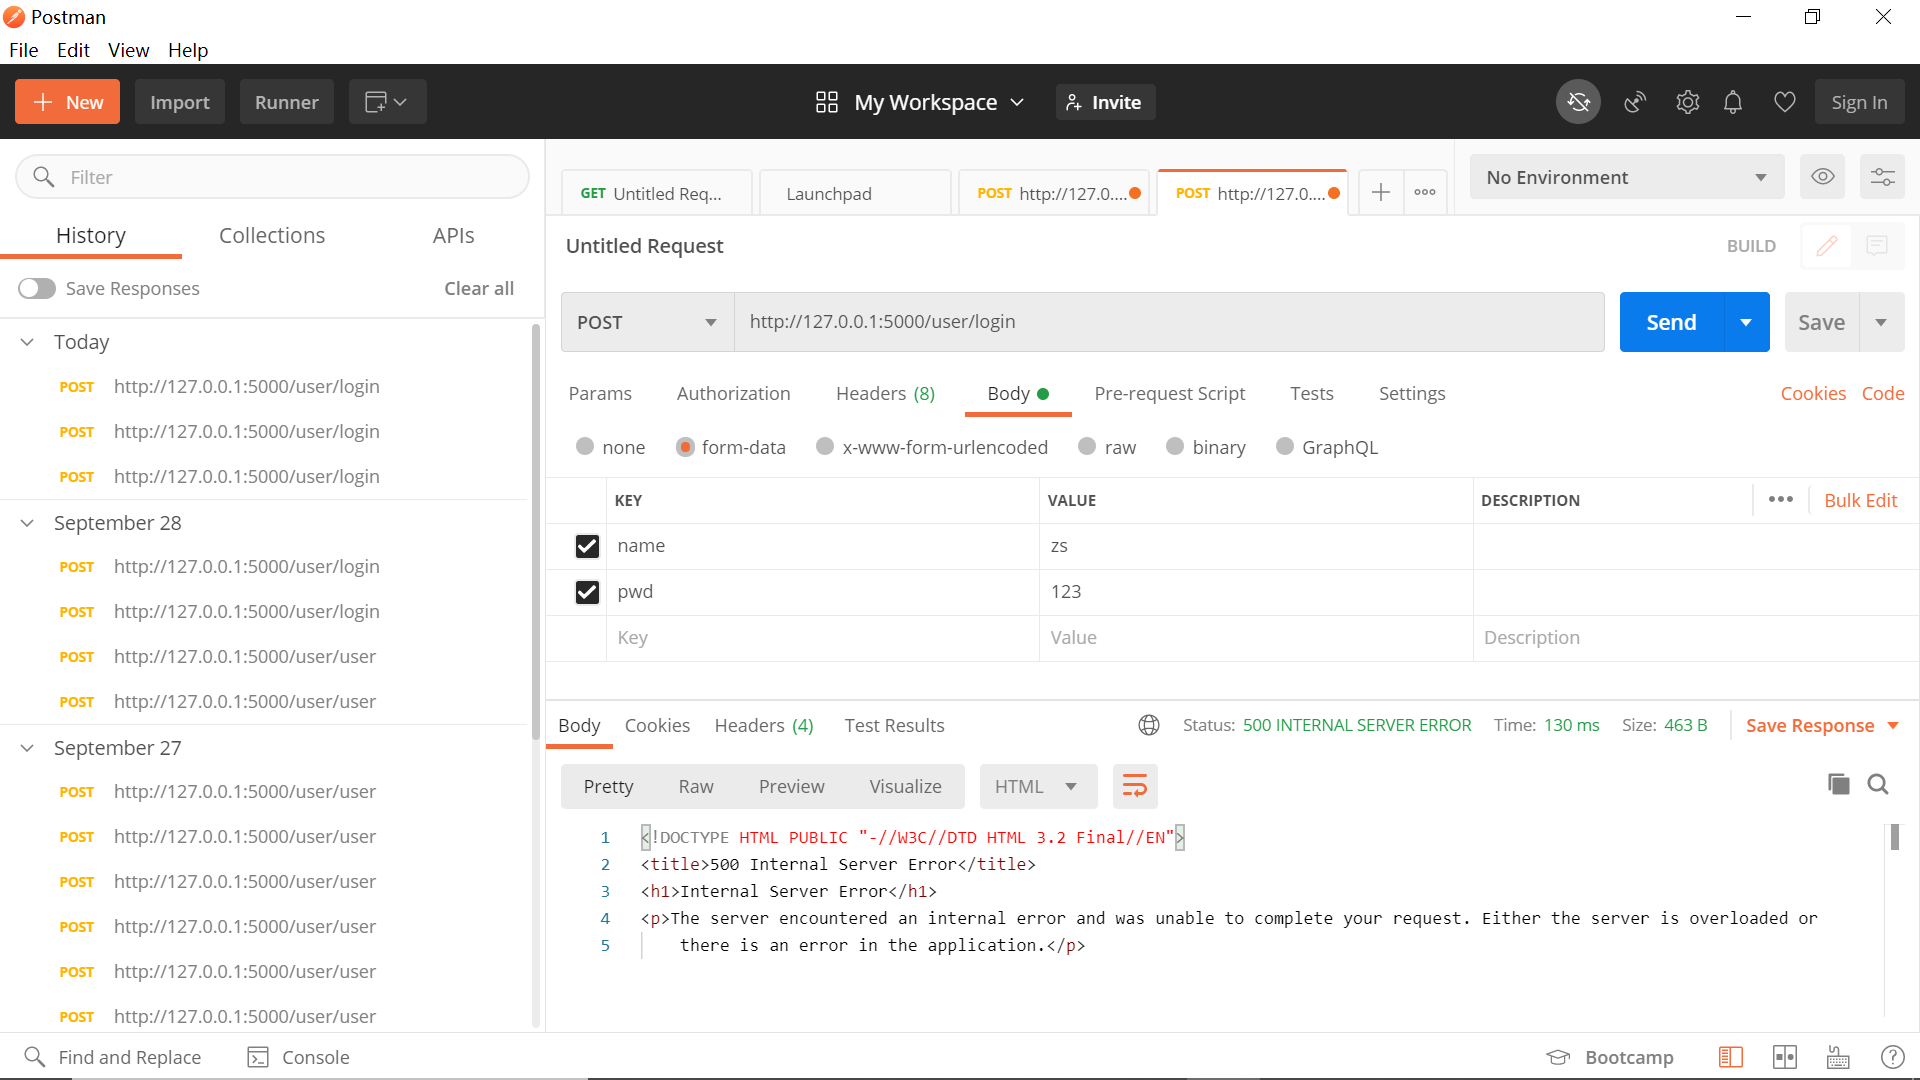
Task: Toggle line wrap icon in response viewer
Action: click(x=1135, y=787)
